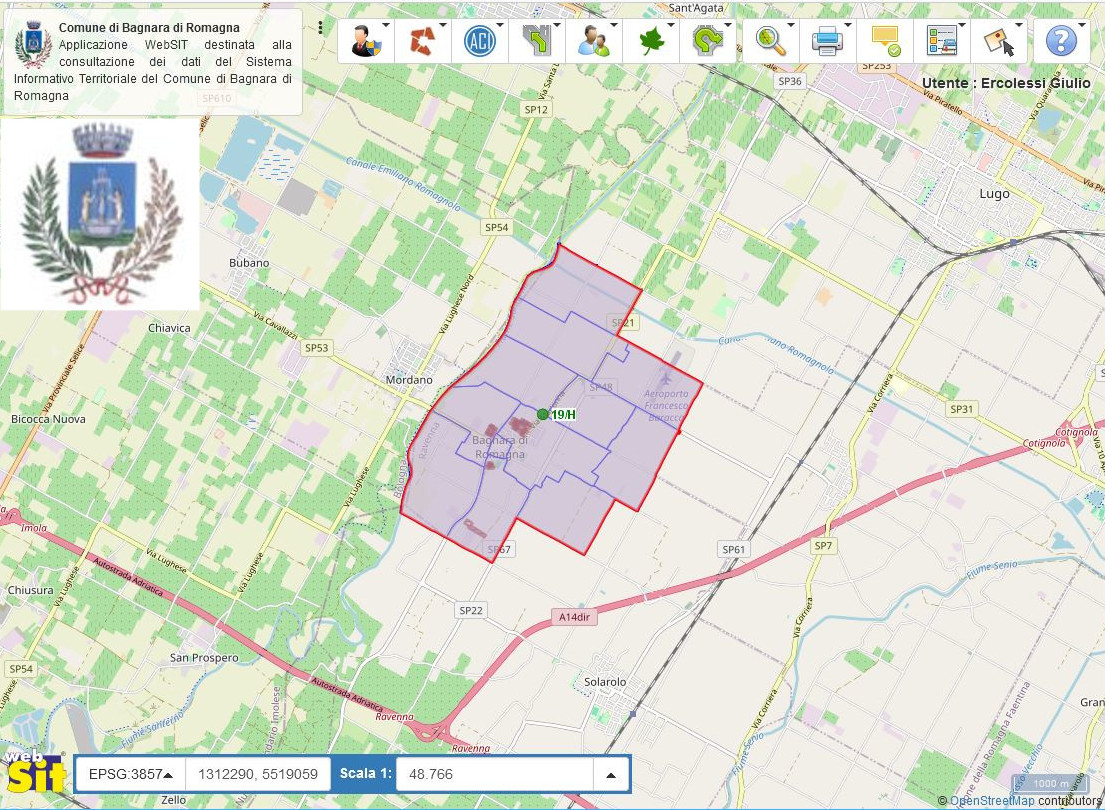Expand the arrow next to the help button
Viewport: 1105px width, 810px height.
tap(1082, 25)
